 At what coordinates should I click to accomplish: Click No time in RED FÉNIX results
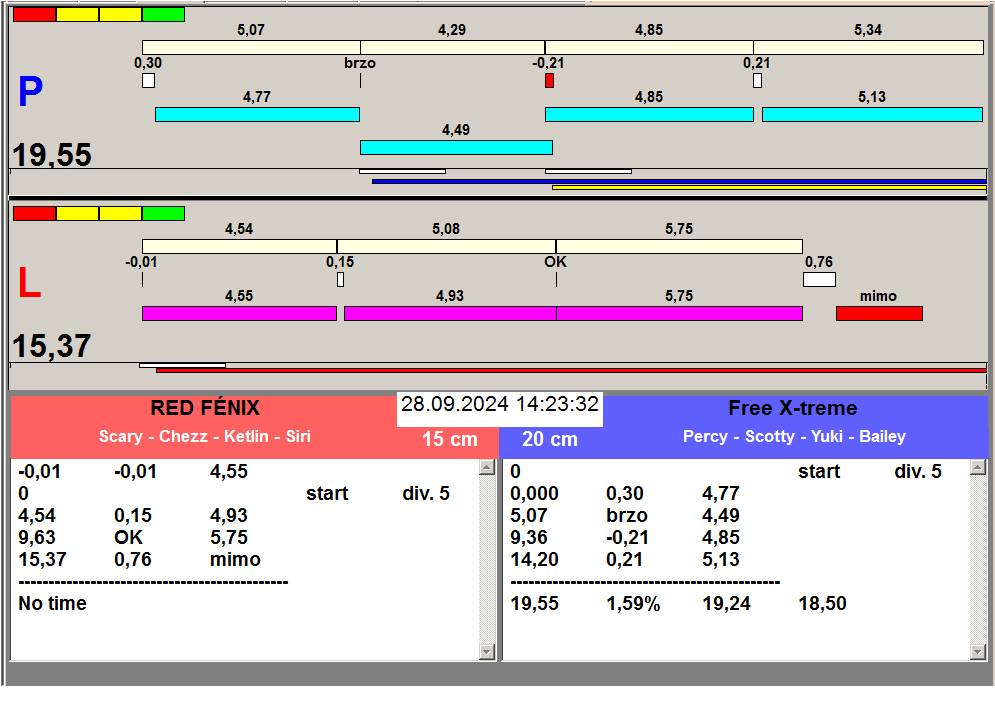tap(53, 604)
